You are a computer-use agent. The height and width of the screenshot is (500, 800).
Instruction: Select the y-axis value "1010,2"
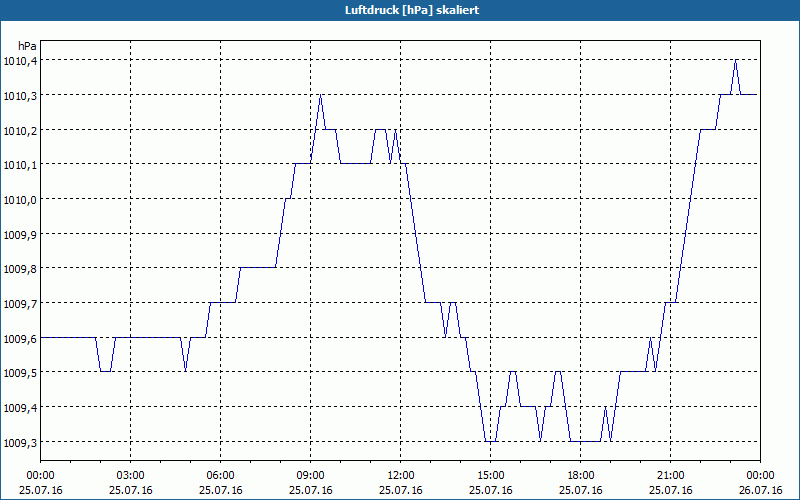pyautogui.click(x=20, y=132)
